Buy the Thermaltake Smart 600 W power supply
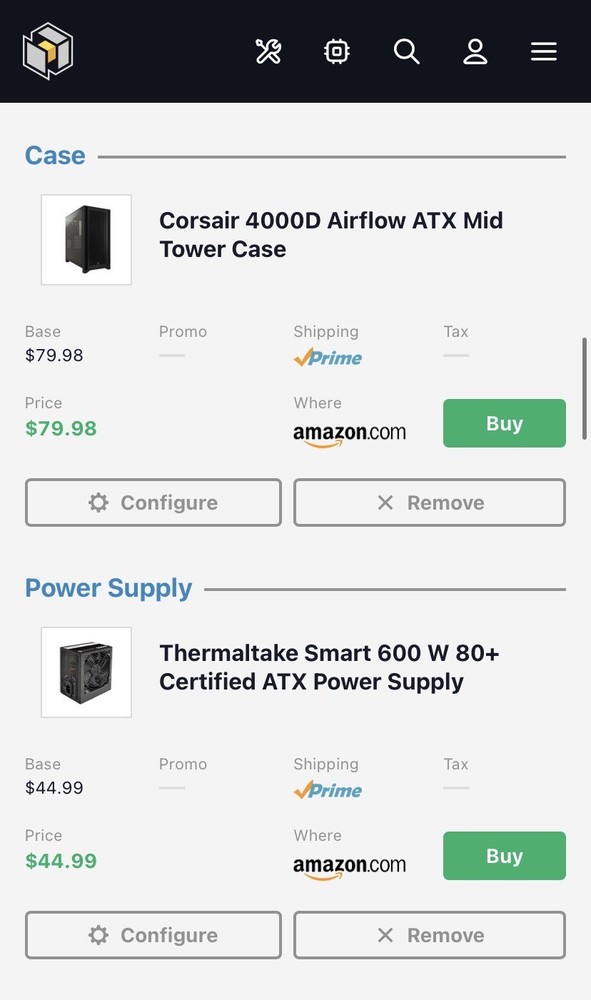Screen dimensions: 591x1000 point(504,856)
